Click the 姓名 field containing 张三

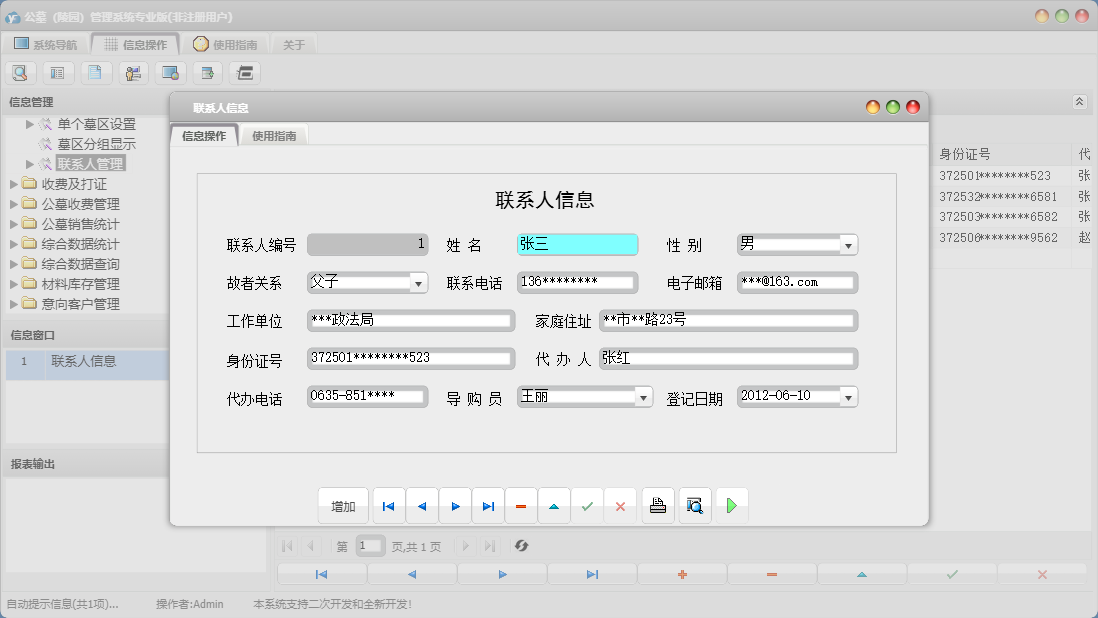576,244
